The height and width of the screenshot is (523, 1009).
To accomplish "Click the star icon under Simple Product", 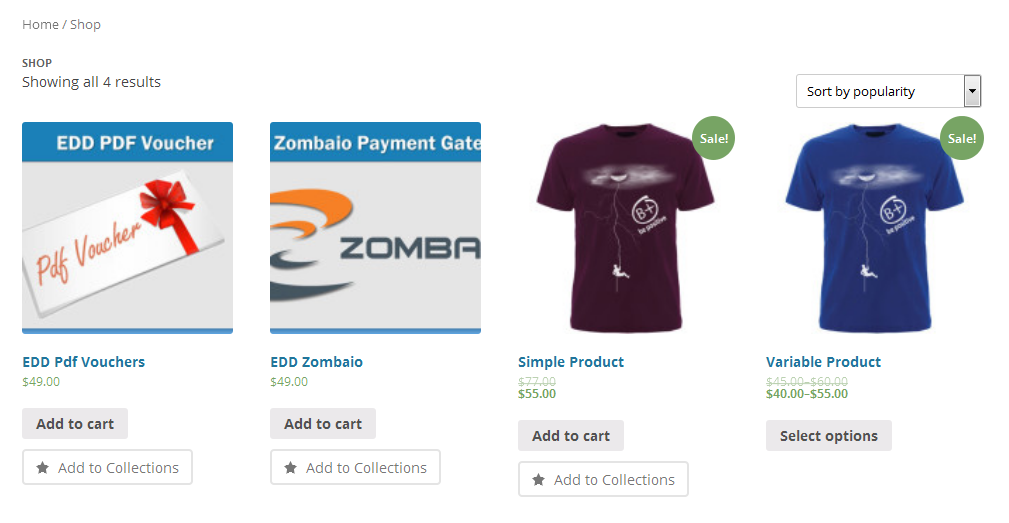I will [539, 480].
